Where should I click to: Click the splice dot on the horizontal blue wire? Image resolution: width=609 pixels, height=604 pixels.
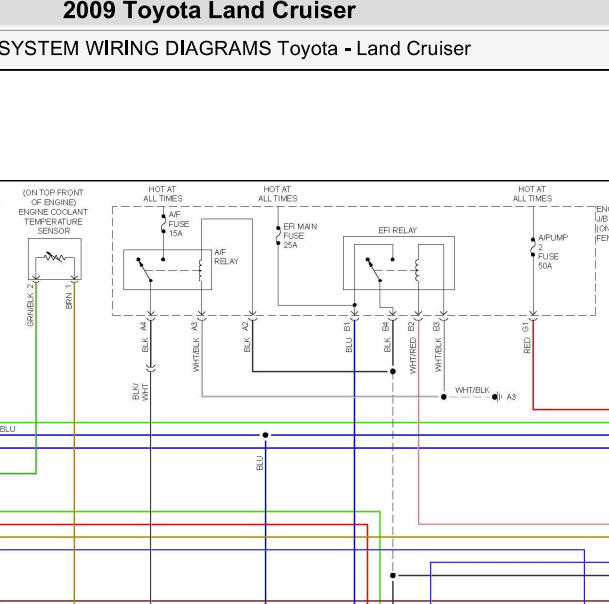point(265,435)
